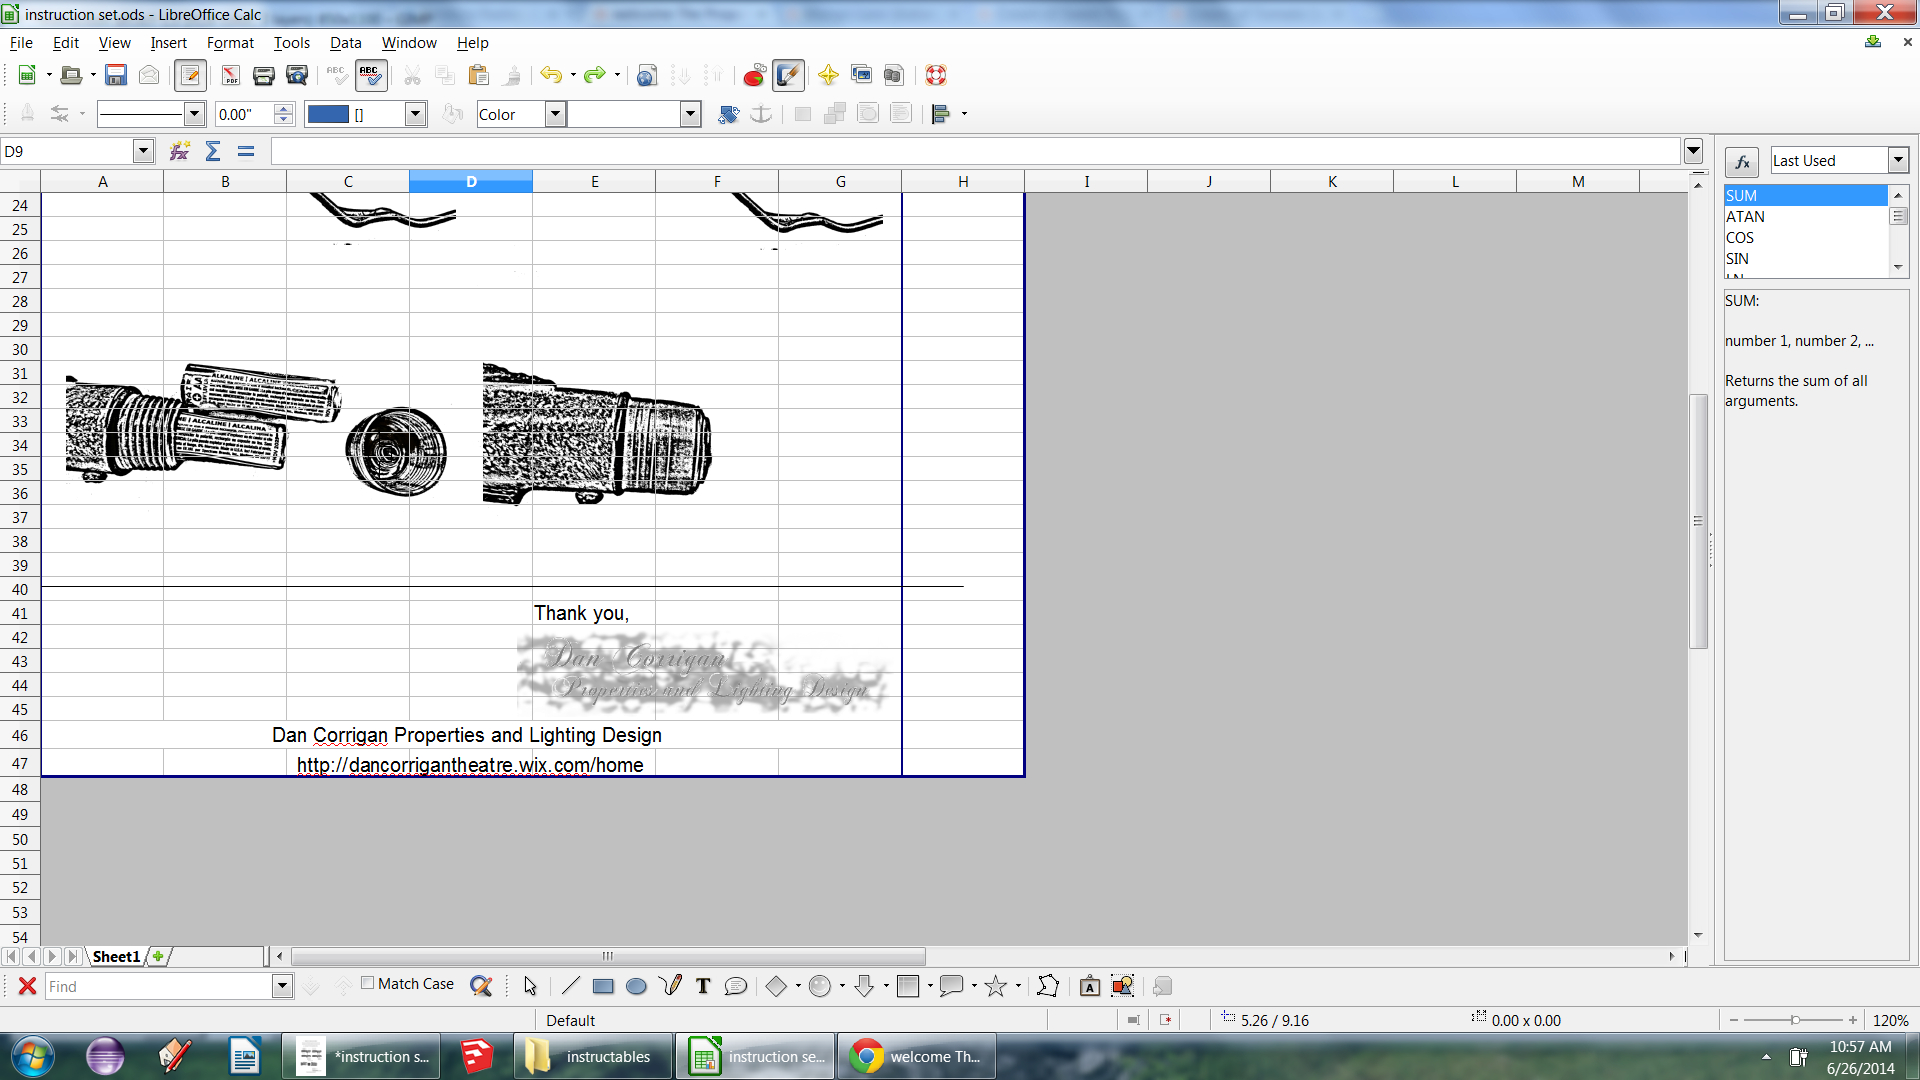Open the Format menu
1920x1080 pixels.
tap(230, 43)
